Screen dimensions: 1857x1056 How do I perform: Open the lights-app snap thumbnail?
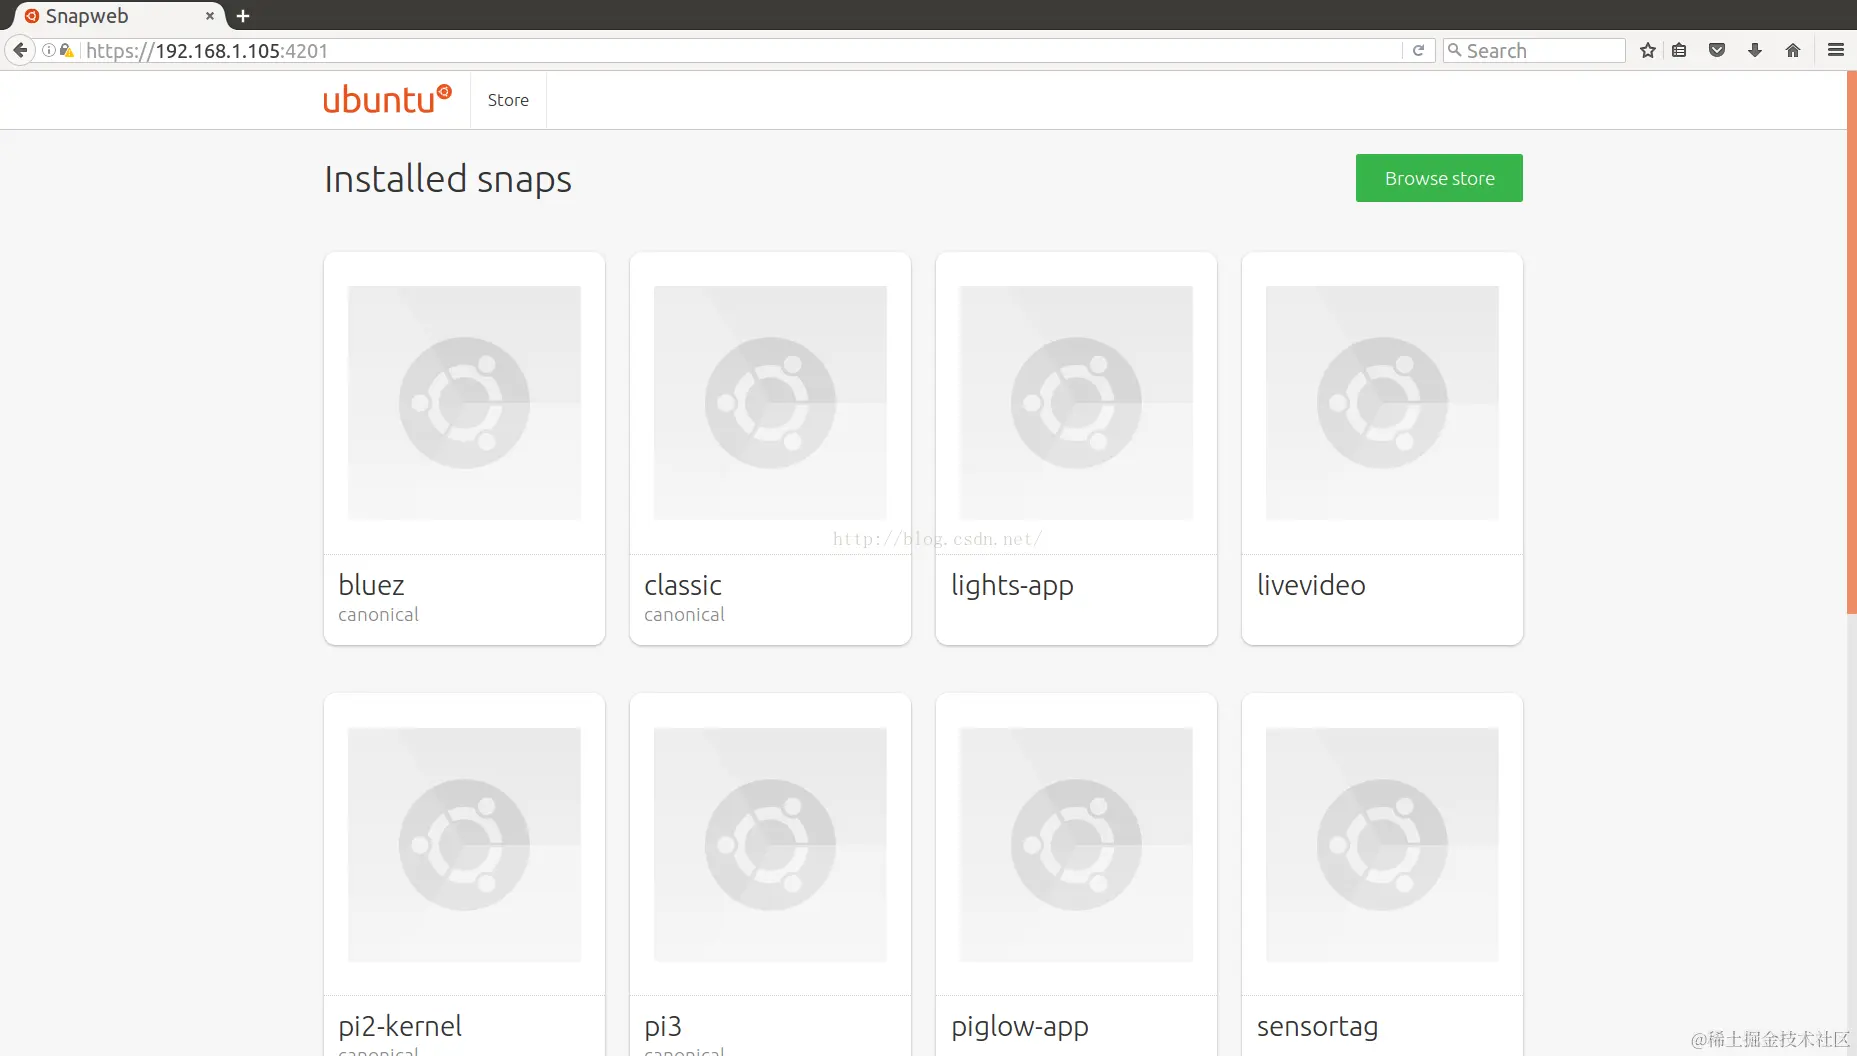click(1076, 403)
